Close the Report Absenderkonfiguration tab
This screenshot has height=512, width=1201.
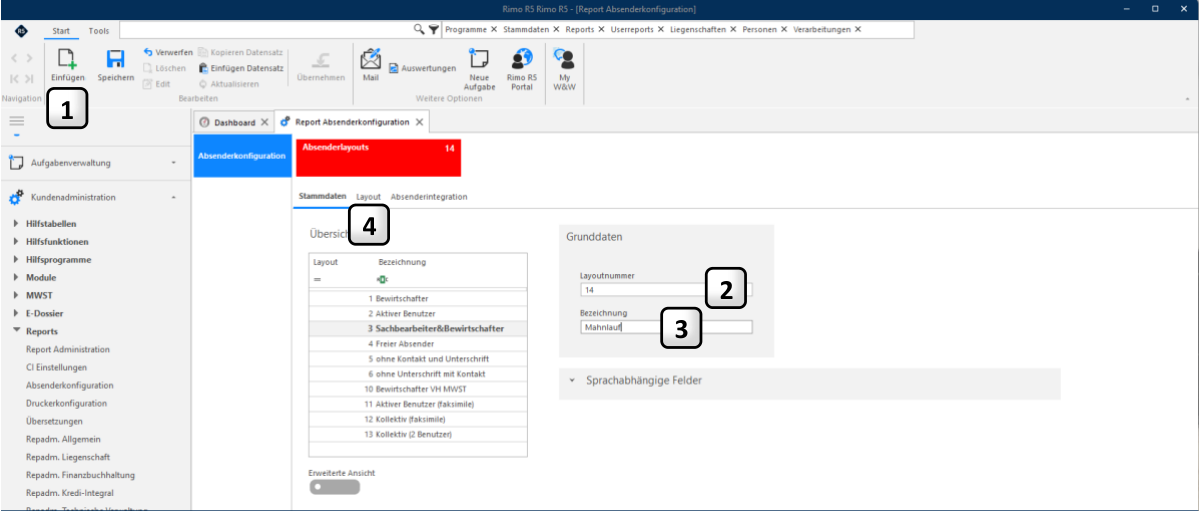tap(420, 122)
